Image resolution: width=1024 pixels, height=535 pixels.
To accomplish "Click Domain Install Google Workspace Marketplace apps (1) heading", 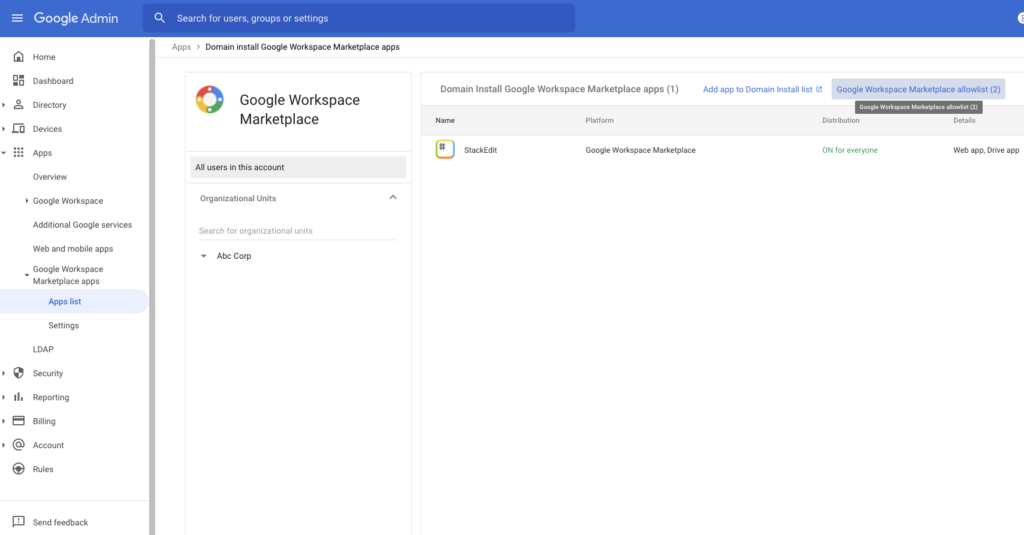I will 559,89.
